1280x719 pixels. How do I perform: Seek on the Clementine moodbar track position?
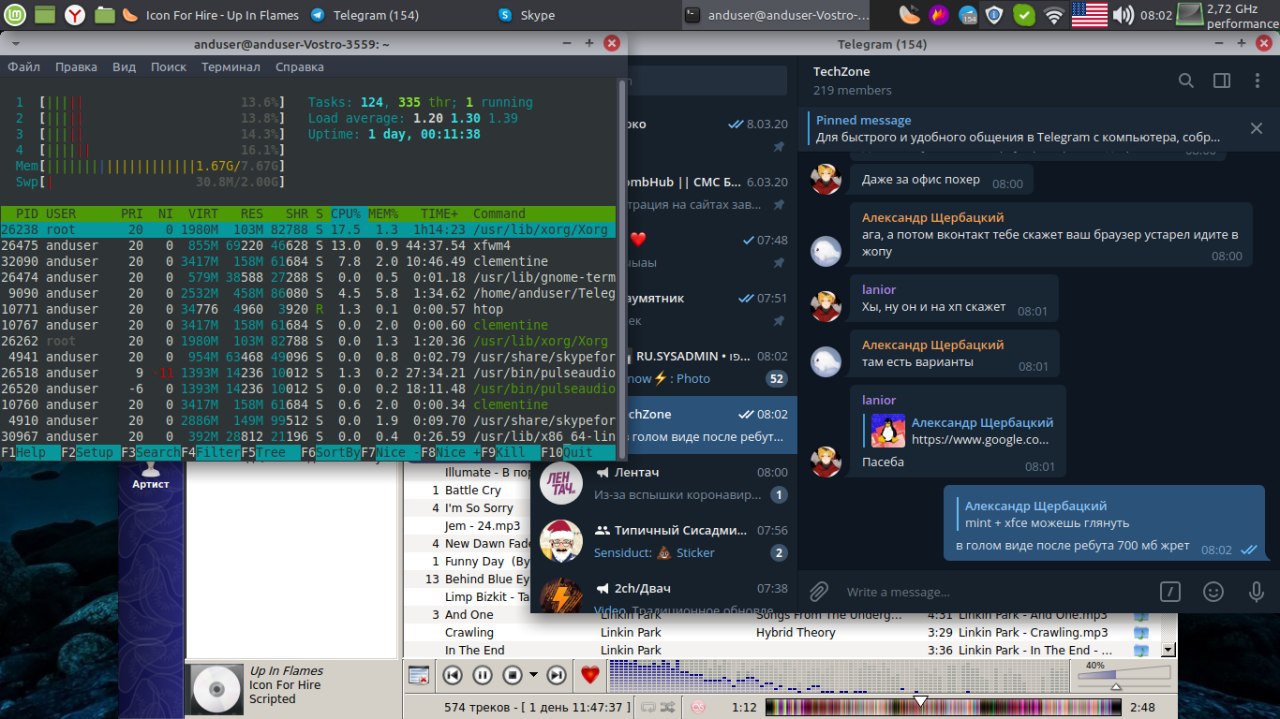click(x=943, y=707)
